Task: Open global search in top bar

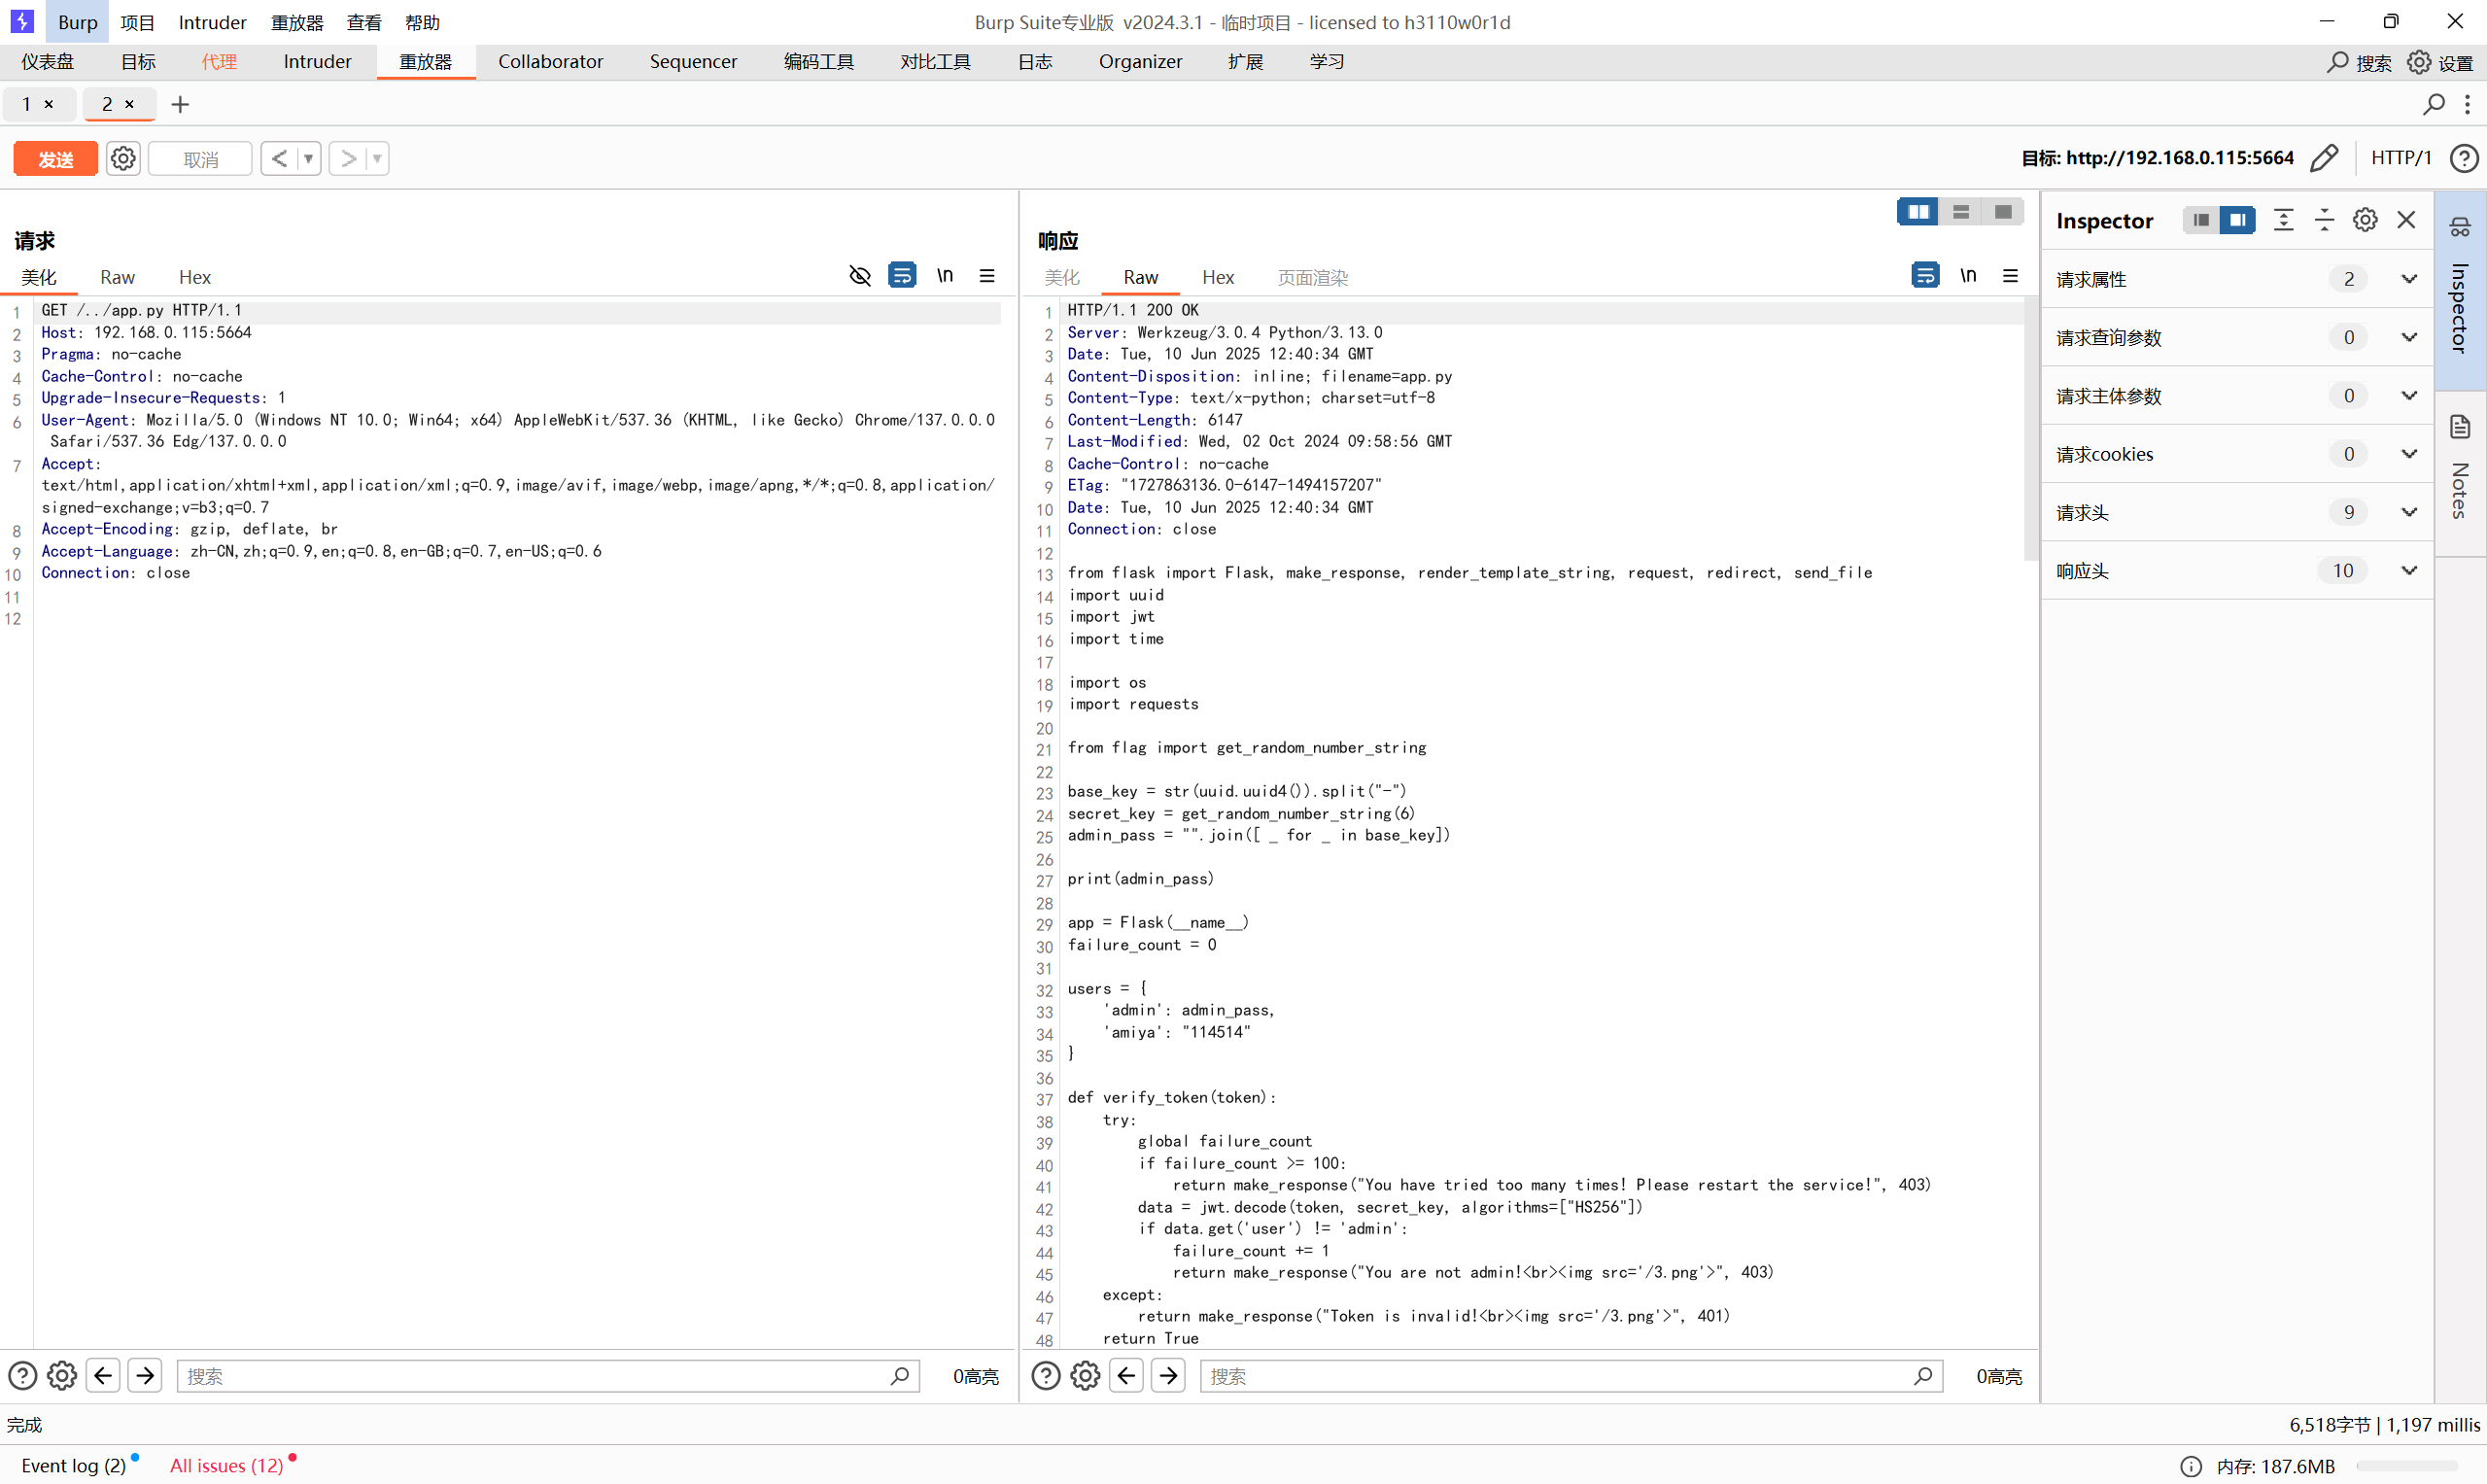Action: coord(2359,62)
